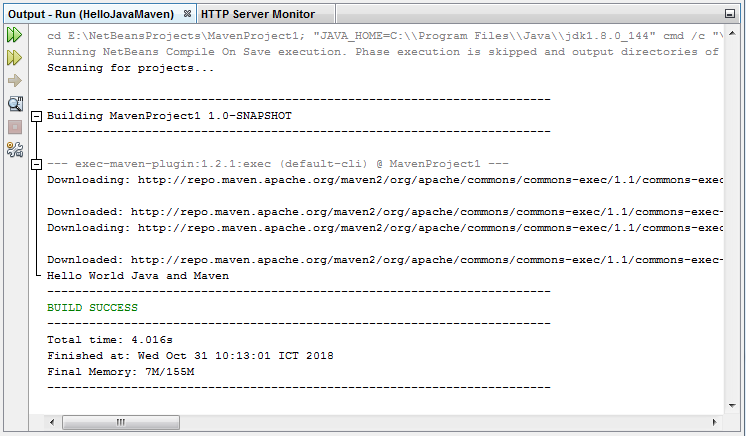746x436 pixels.
Task: Close the Output Run tab with X
Action: pos(187,14)
